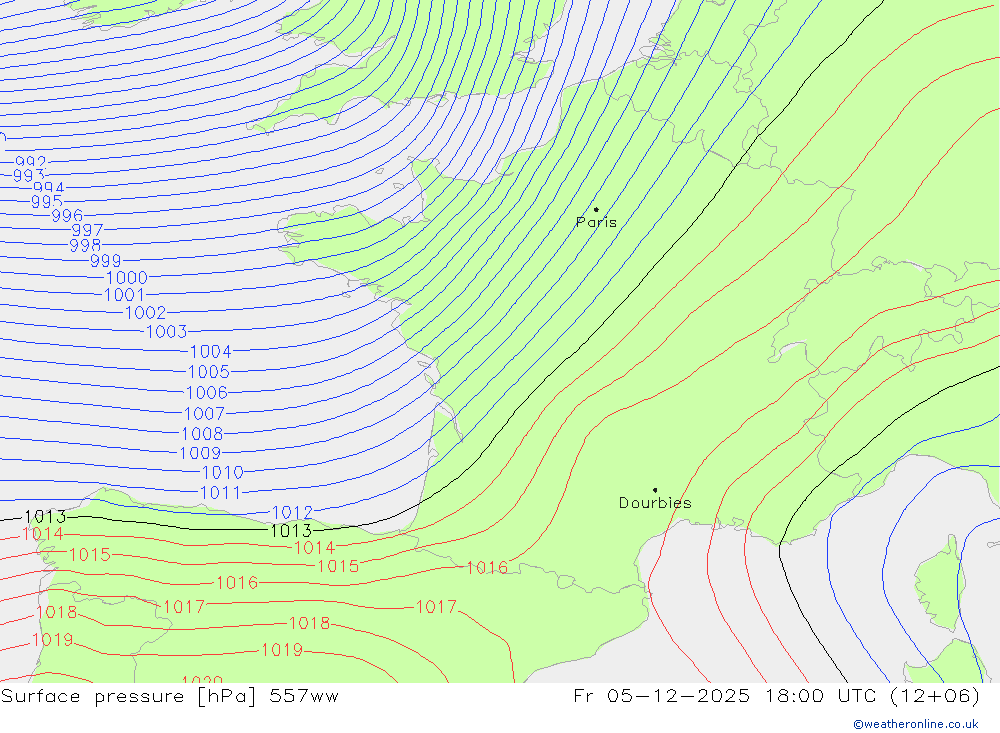Click the 1010 isobar label
Screen dimensions: 1000x733
click(x=223, y=473)
